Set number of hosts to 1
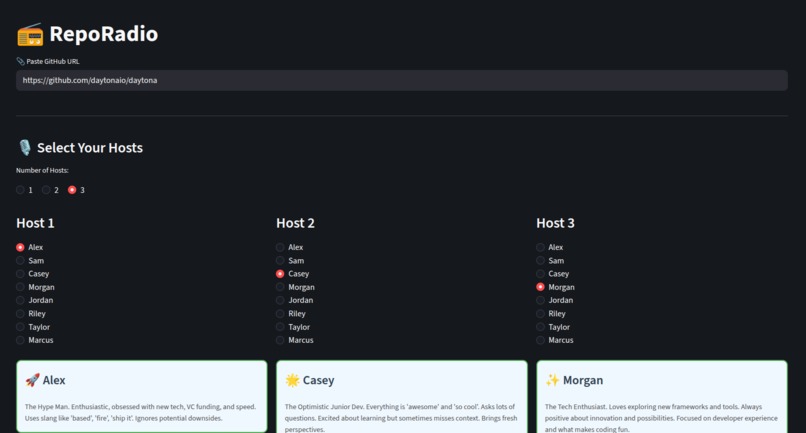 24,190
